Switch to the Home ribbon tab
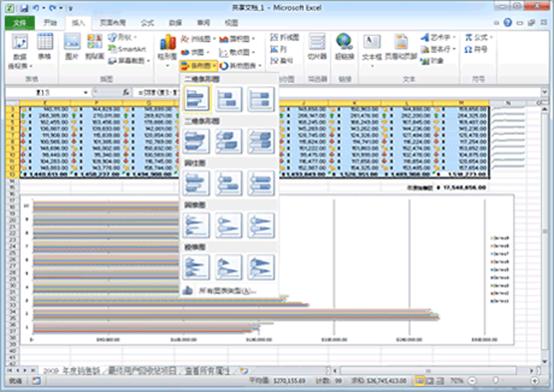 [51, 23]
